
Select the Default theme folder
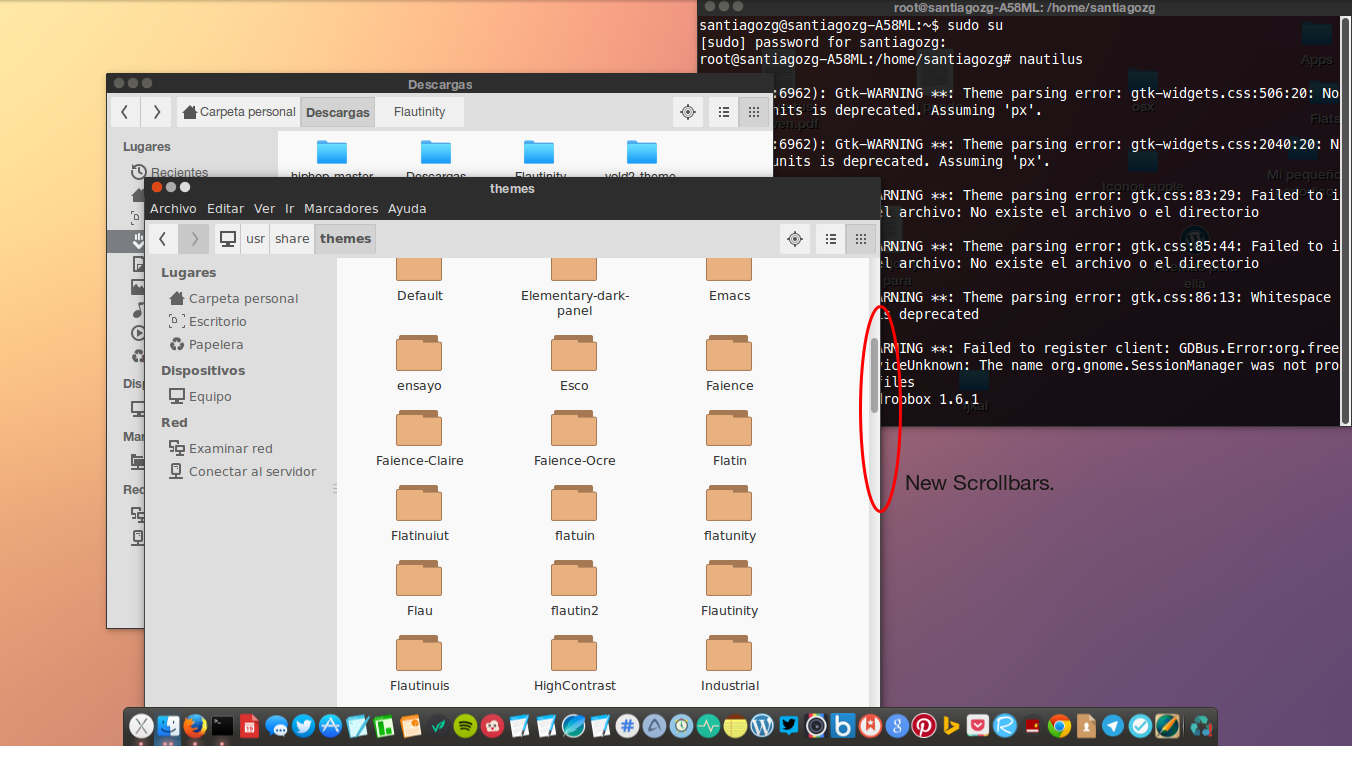[420, 278]
